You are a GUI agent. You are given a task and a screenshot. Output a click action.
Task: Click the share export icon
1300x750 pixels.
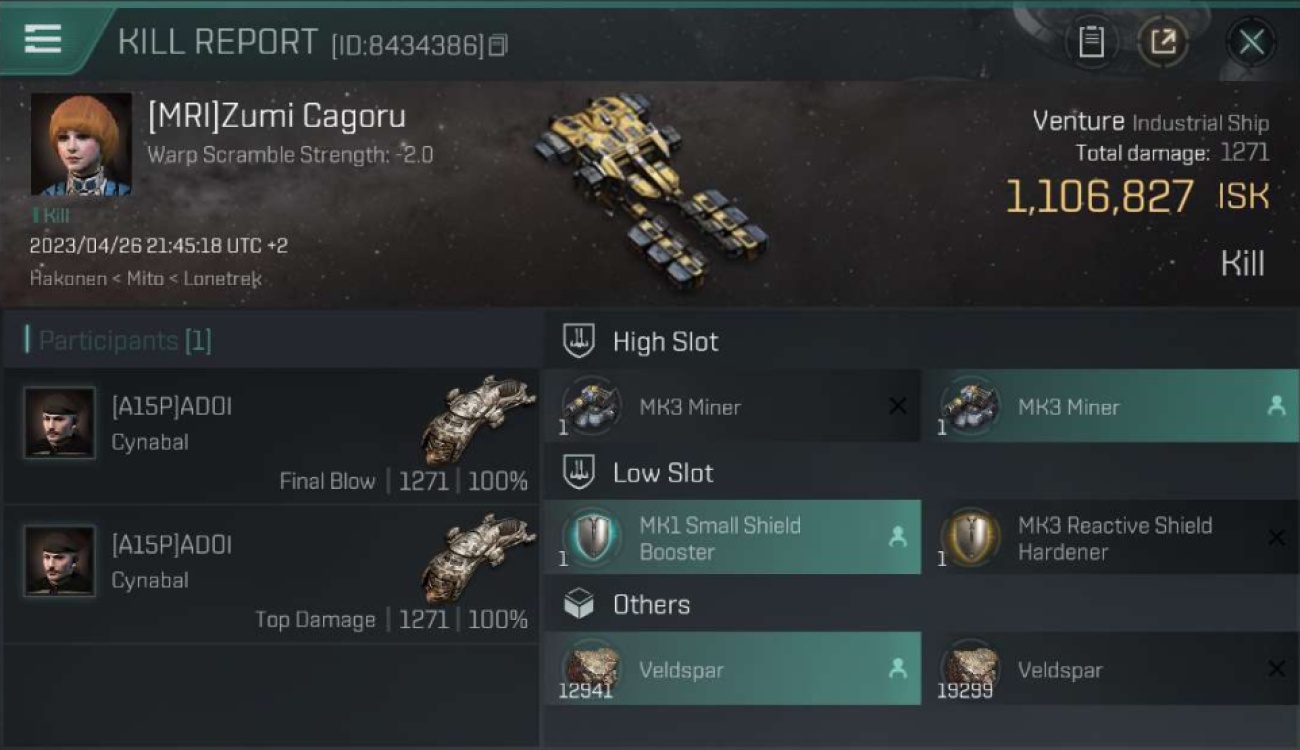tap(1162, 42)
